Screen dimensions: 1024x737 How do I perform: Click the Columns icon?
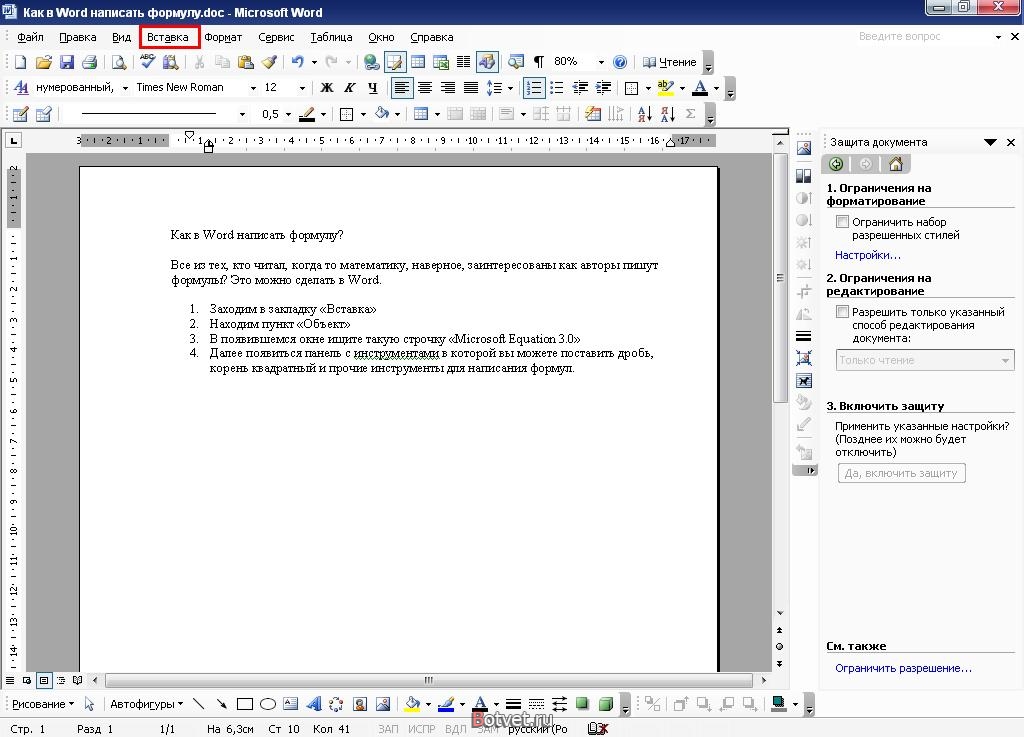464,62
